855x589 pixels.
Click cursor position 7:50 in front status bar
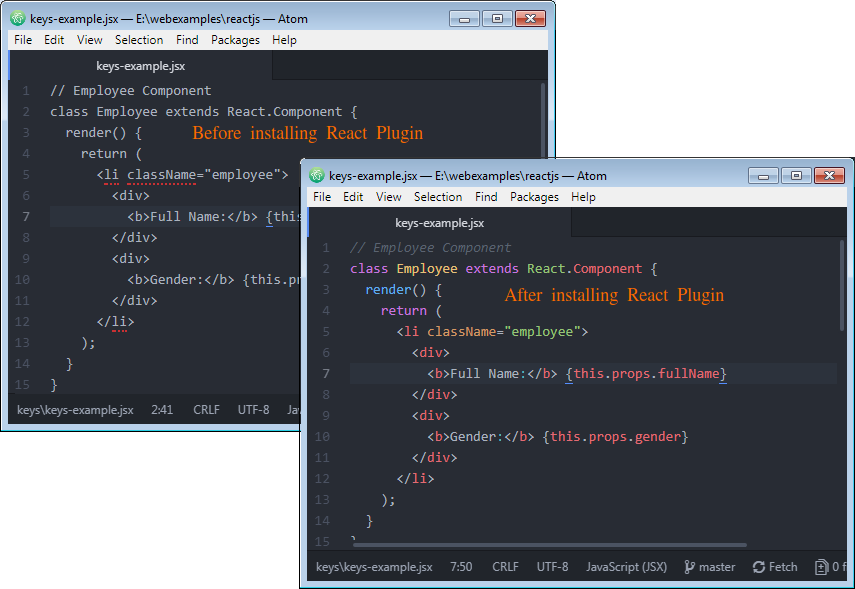[461, 567]
